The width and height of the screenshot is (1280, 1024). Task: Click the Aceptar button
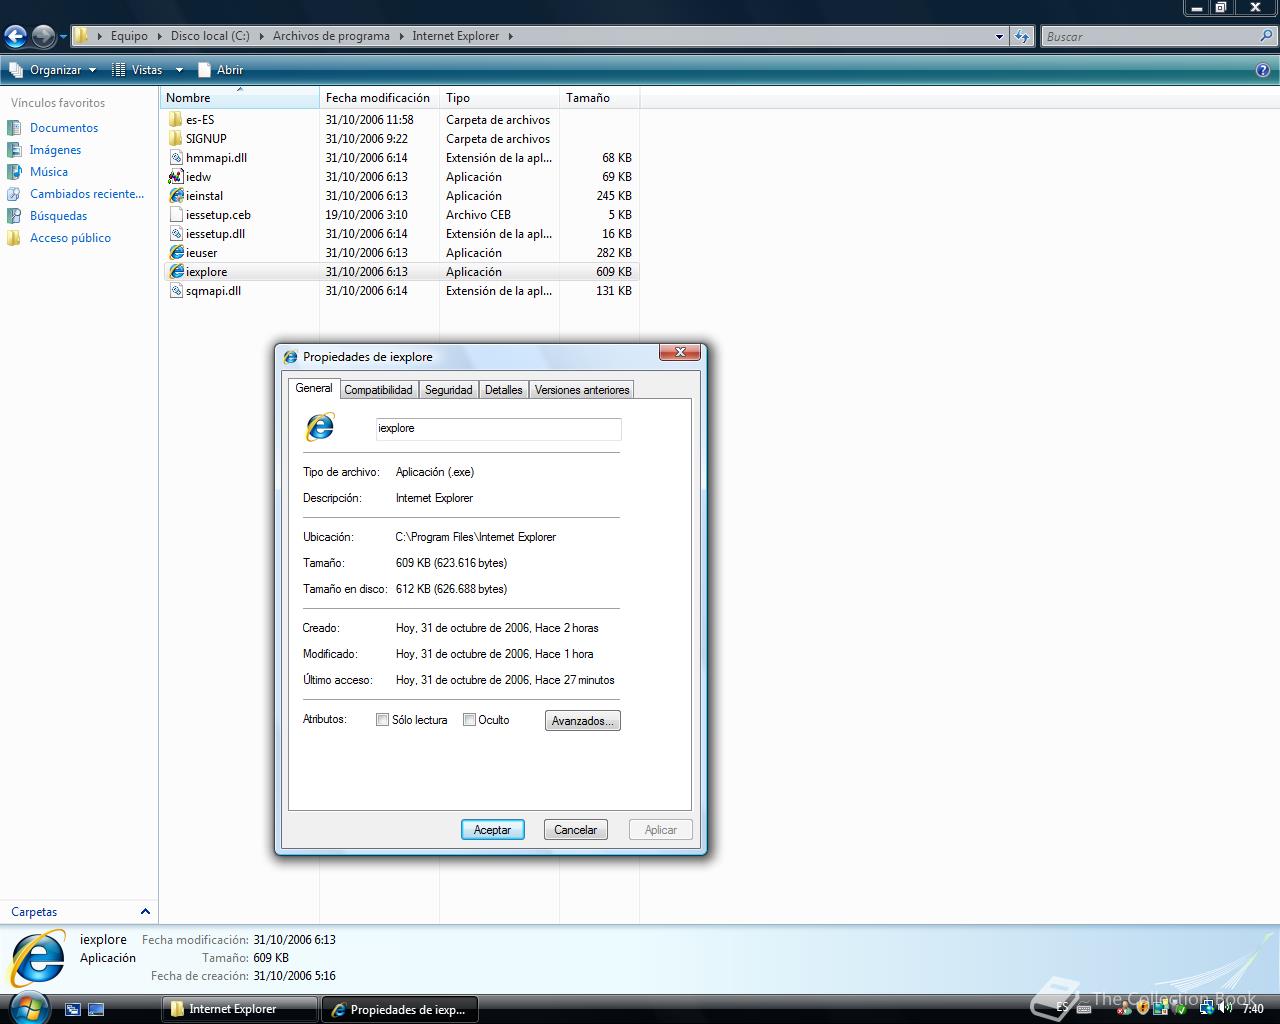point(492,830)
